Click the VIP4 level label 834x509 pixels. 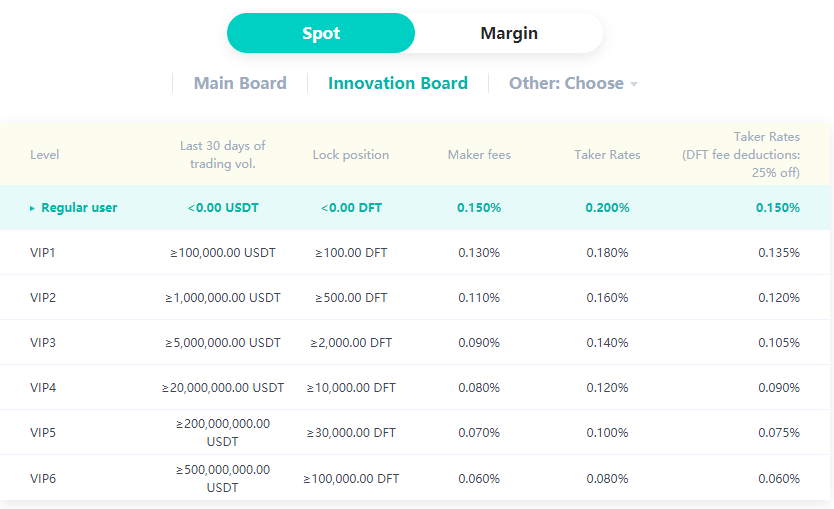(43, 388)
